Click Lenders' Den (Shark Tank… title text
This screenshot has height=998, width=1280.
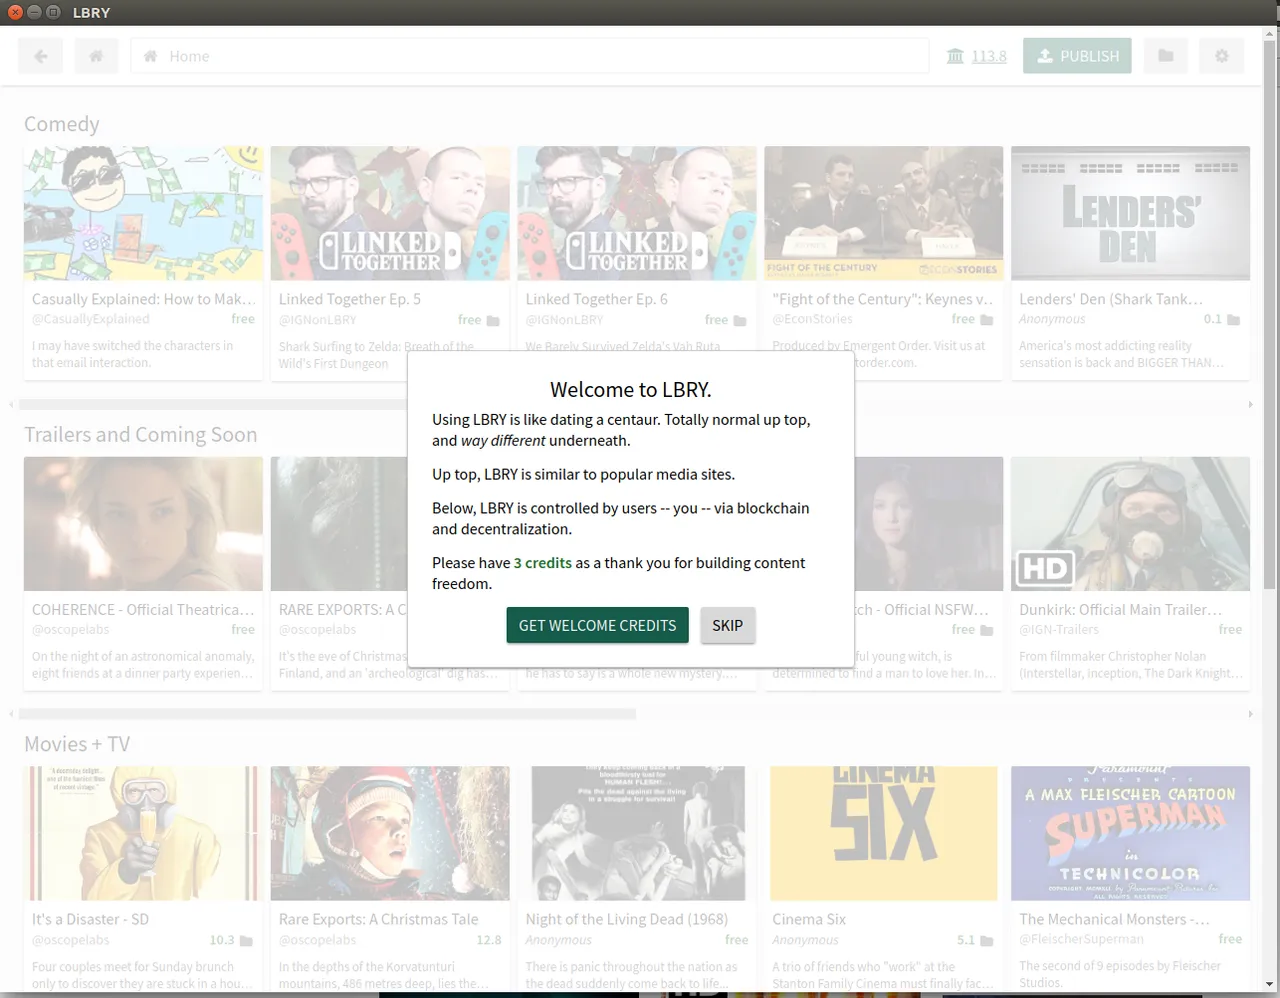click(1111, 299)
